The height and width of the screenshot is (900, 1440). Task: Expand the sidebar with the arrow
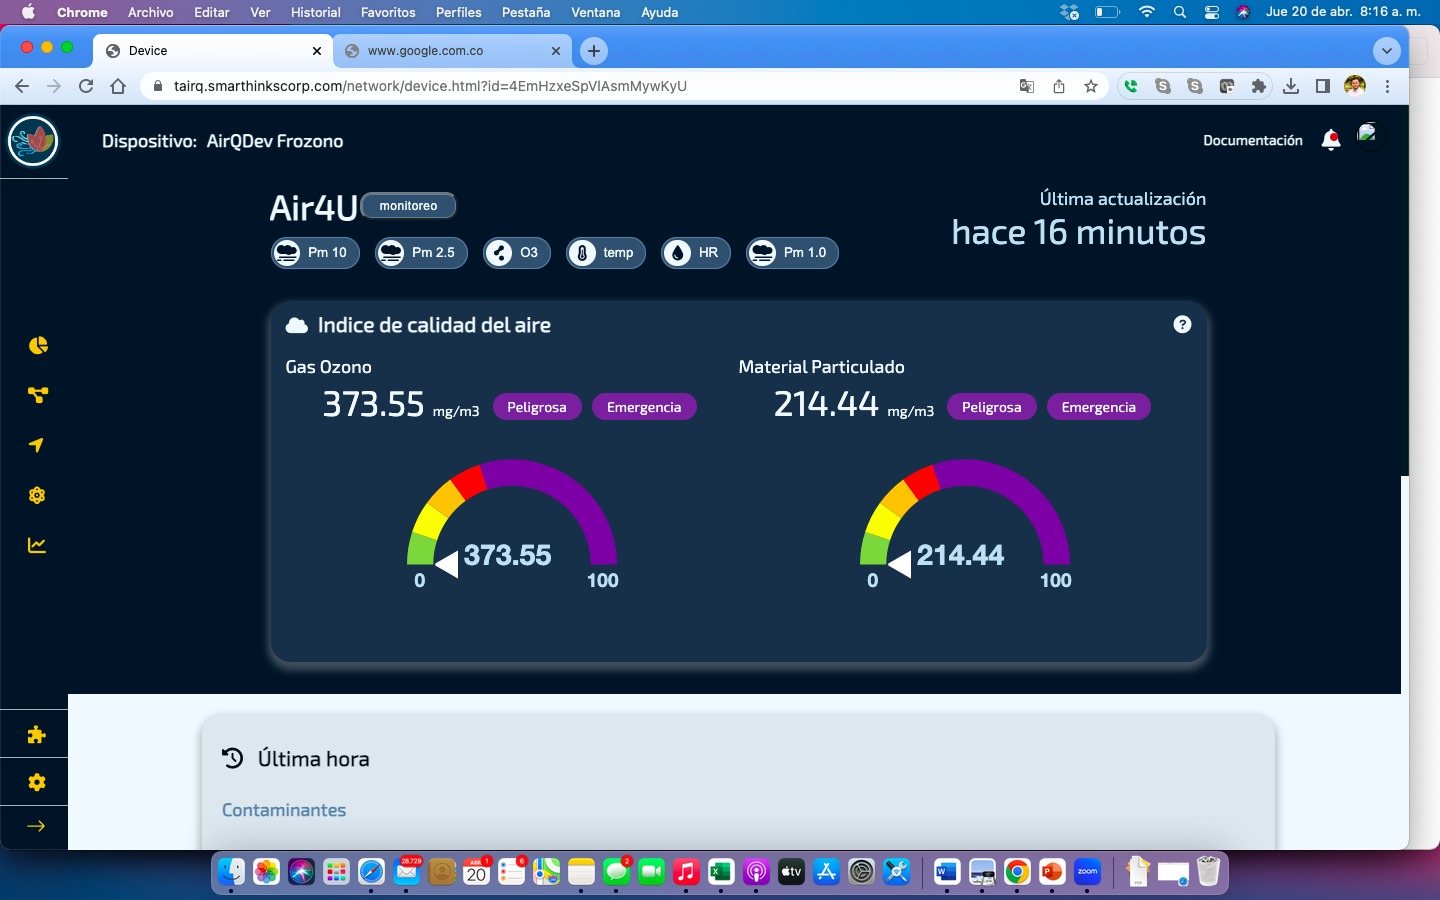tap(36, 826)
